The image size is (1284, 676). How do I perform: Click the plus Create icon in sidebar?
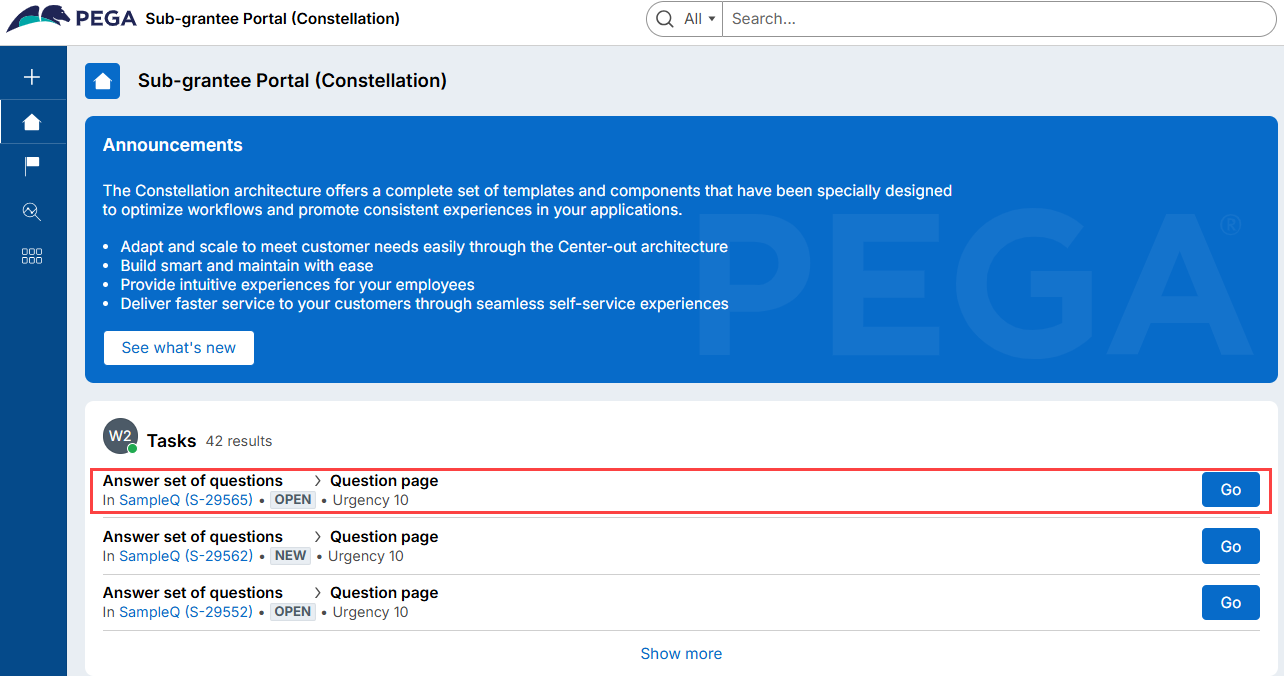coord(32,77)
